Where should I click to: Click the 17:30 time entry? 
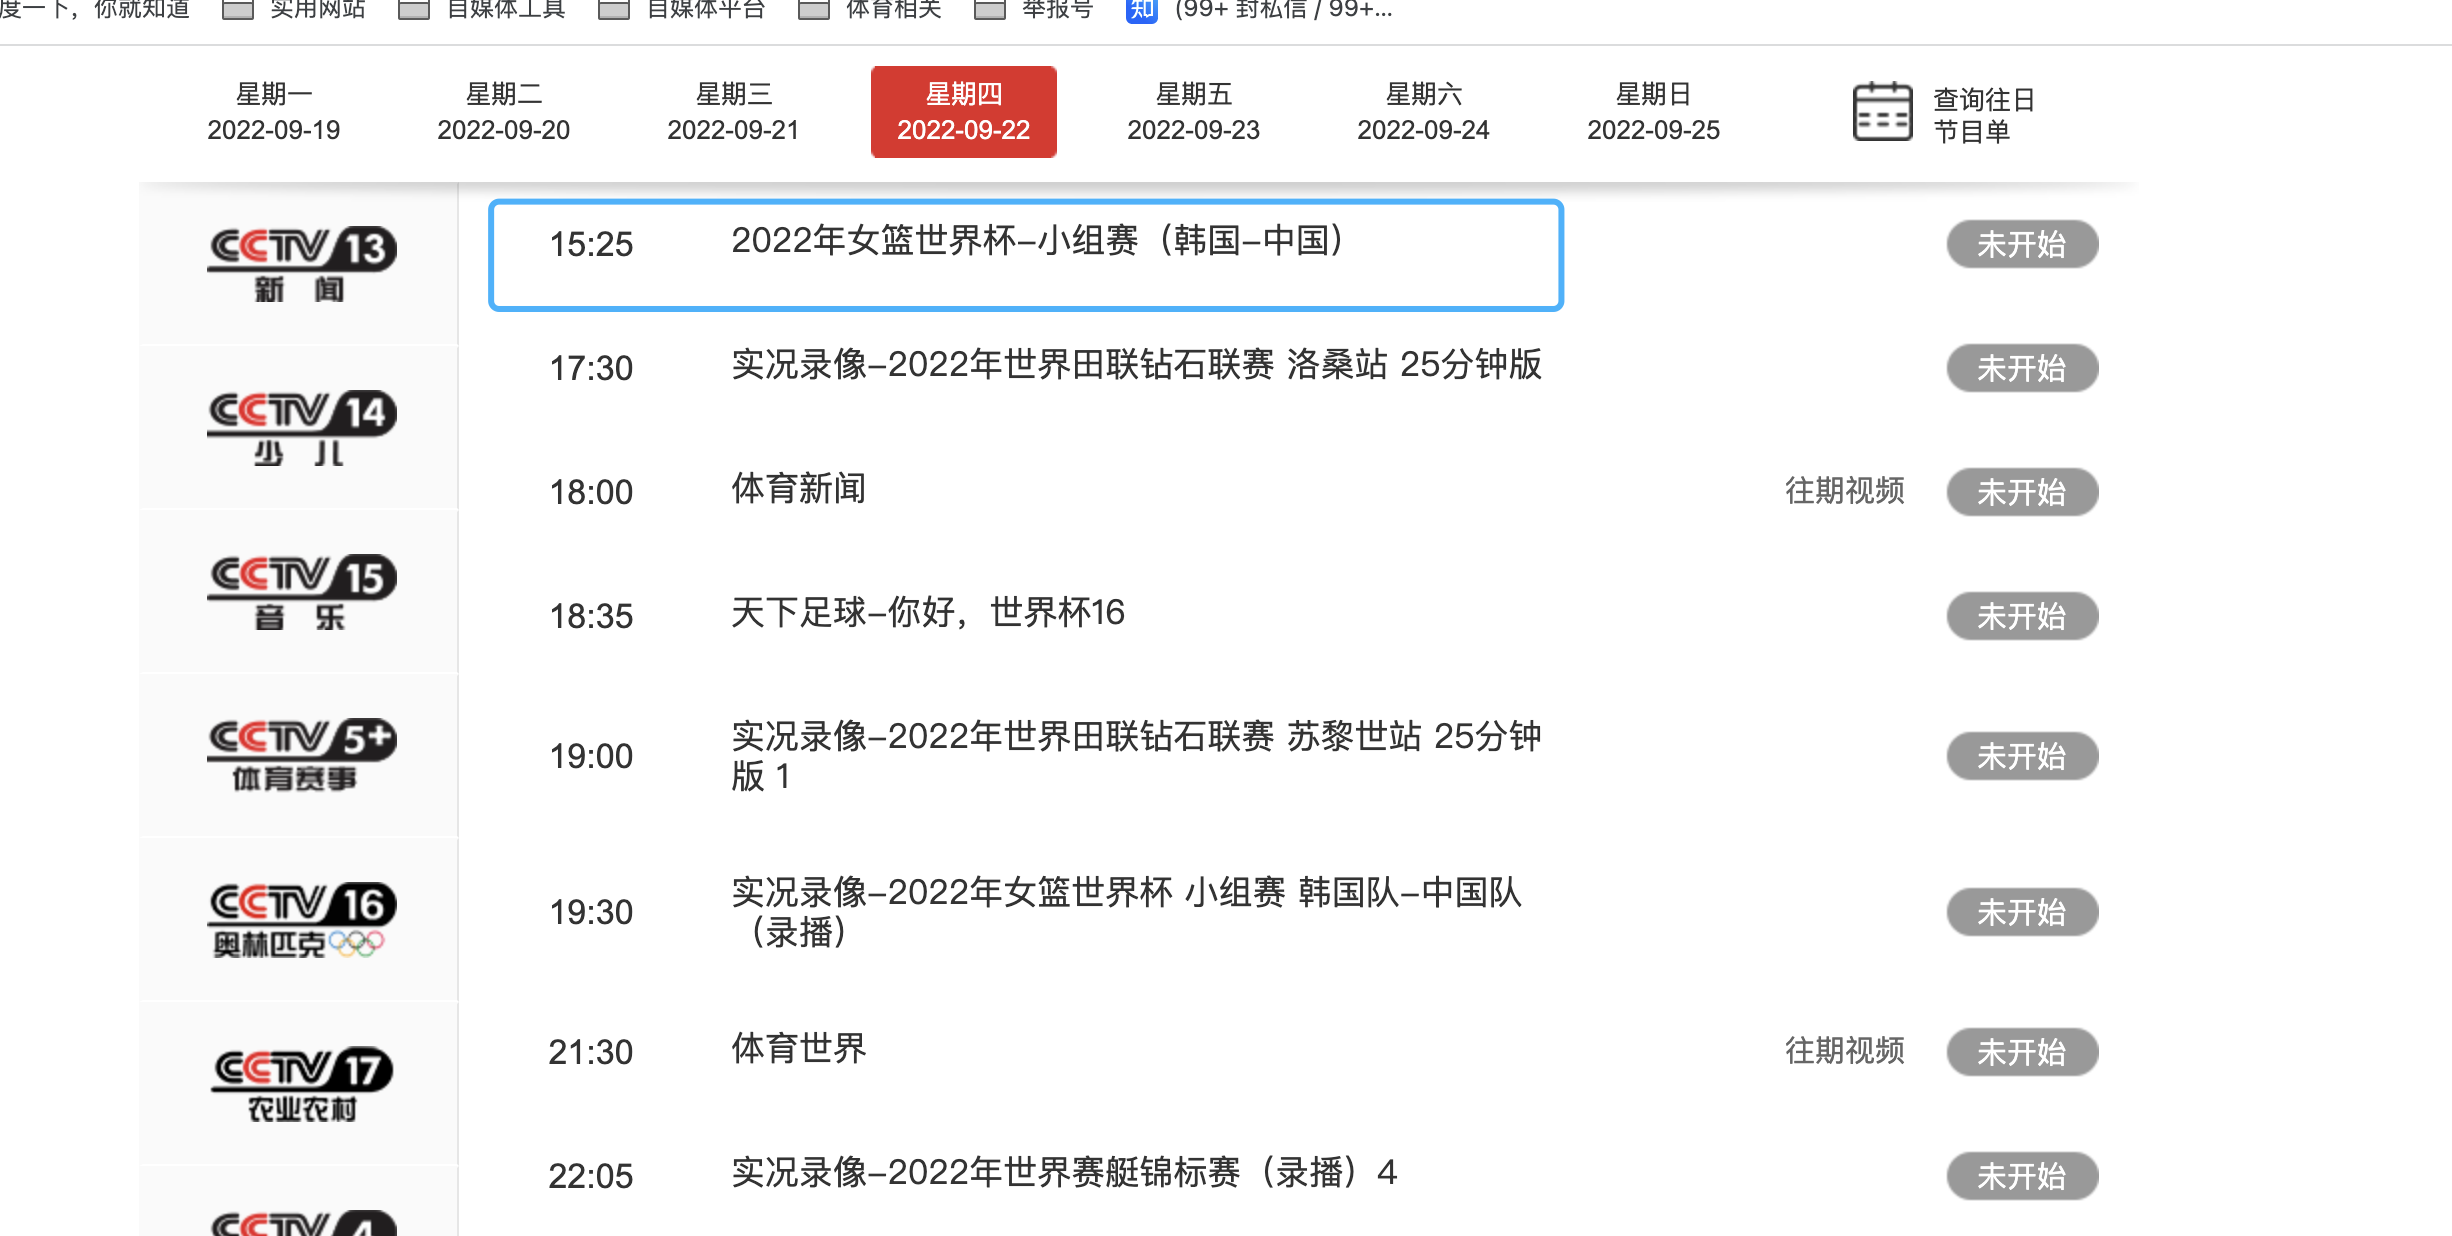click(591, 369)
